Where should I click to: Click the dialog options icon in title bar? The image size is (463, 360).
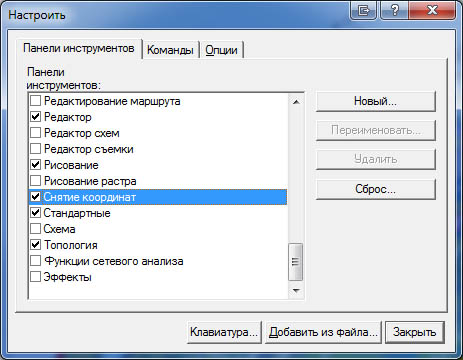[363, 10]
